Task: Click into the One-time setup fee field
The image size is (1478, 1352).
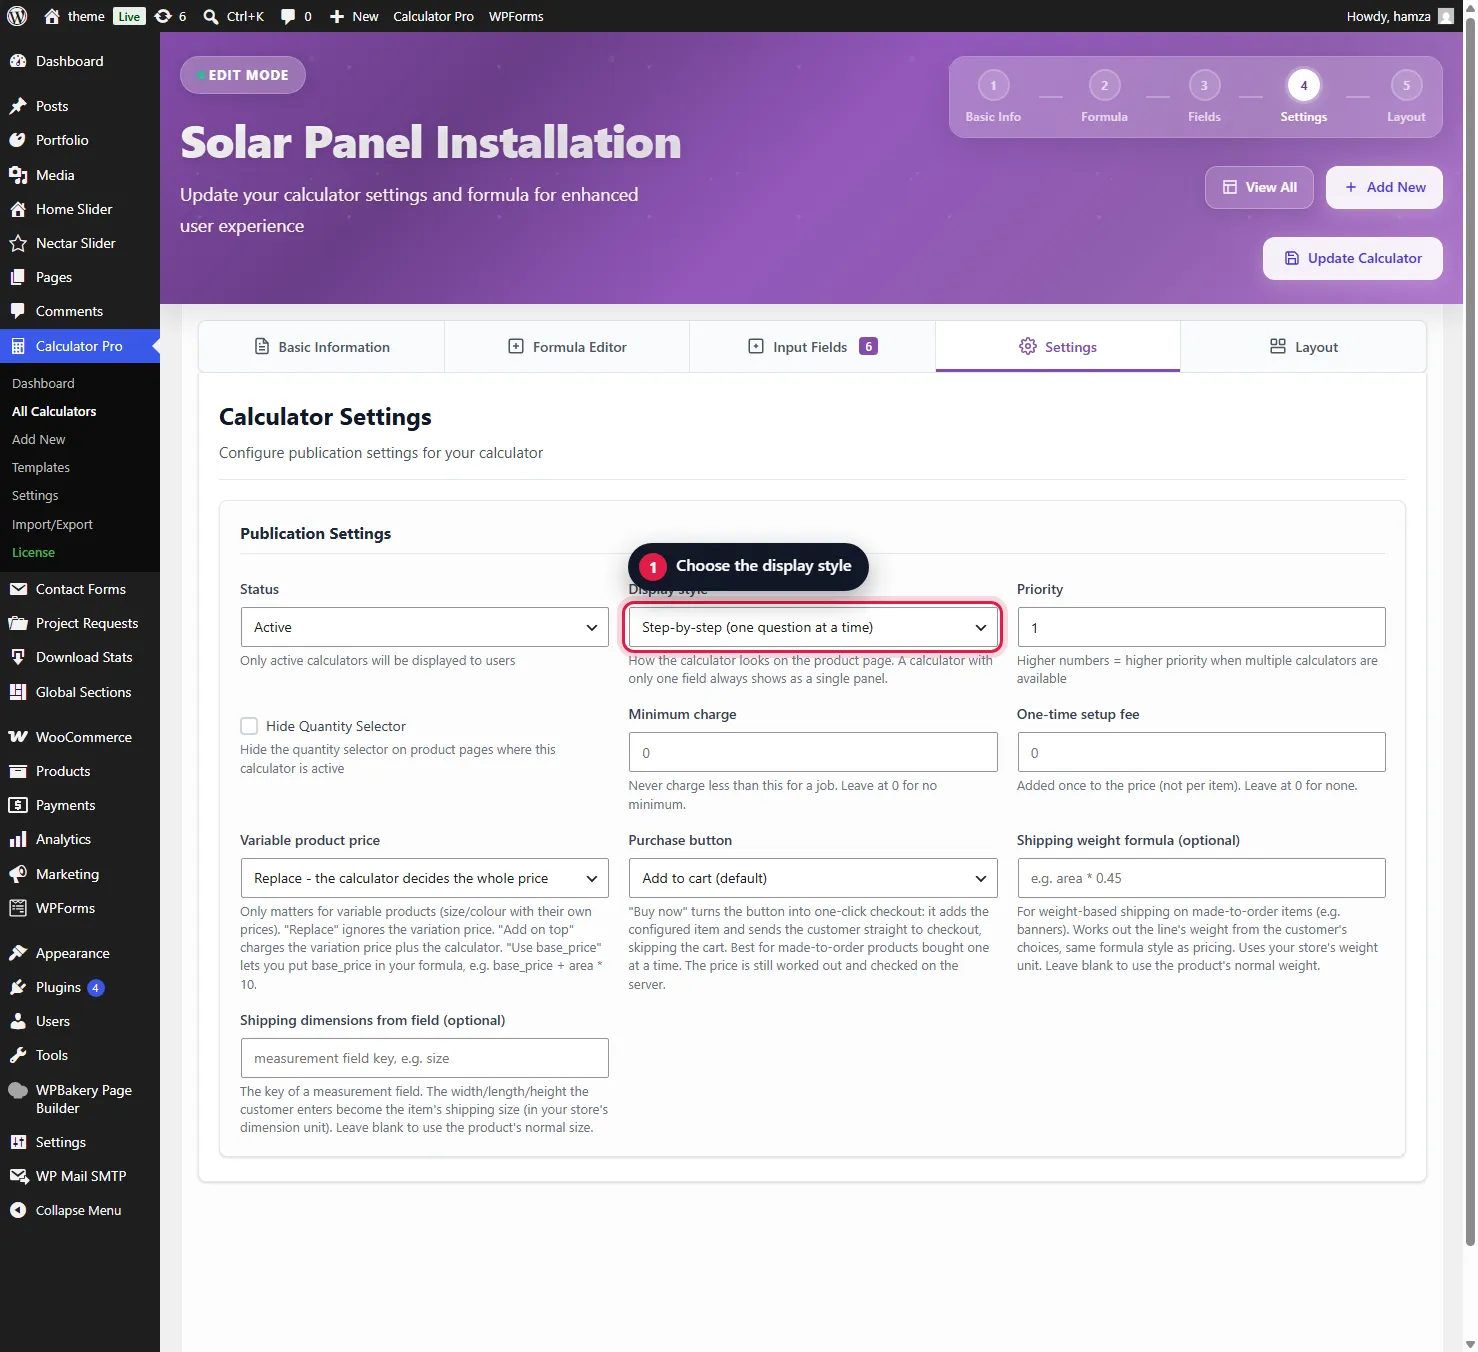Action: (1201, 752)
